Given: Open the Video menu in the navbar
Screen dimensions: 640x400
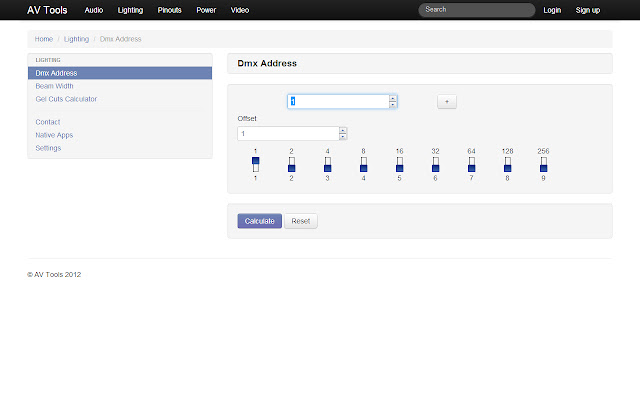Looking at the screenshot, I should tap(240, 10).
